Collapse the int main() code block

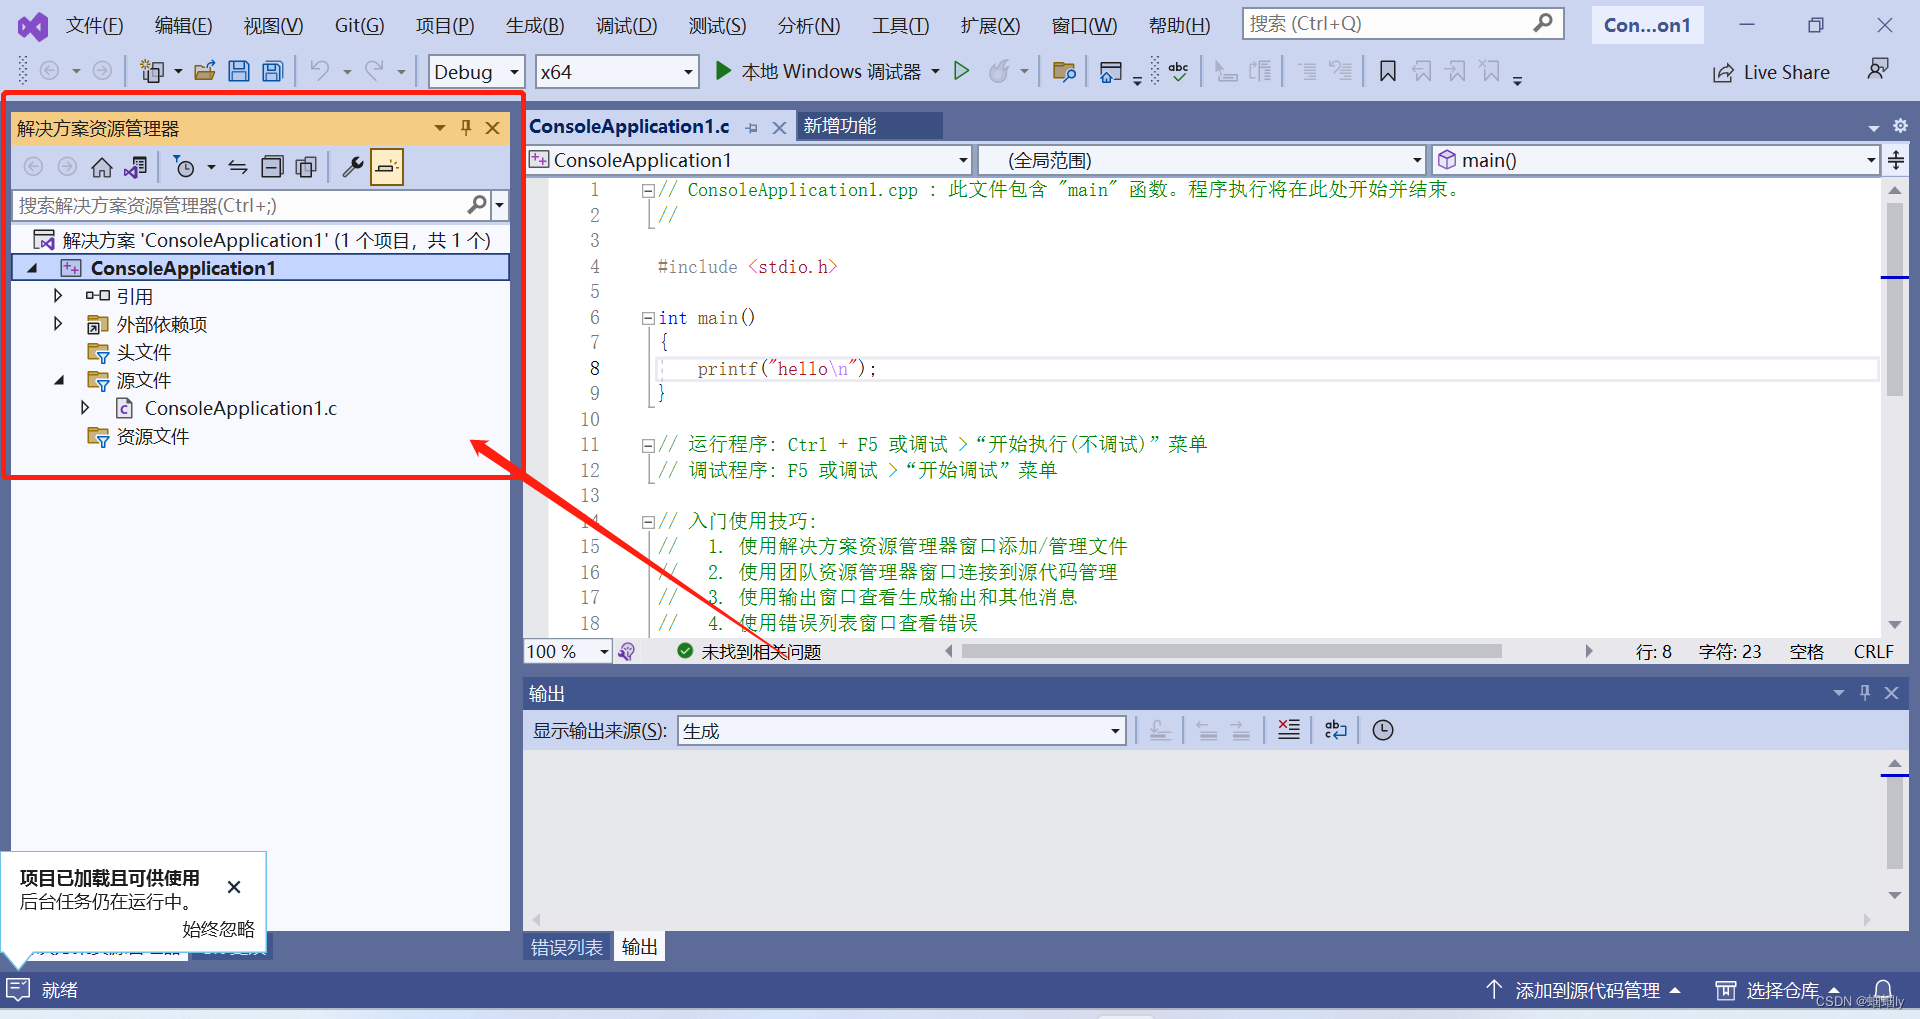[648, 318]
